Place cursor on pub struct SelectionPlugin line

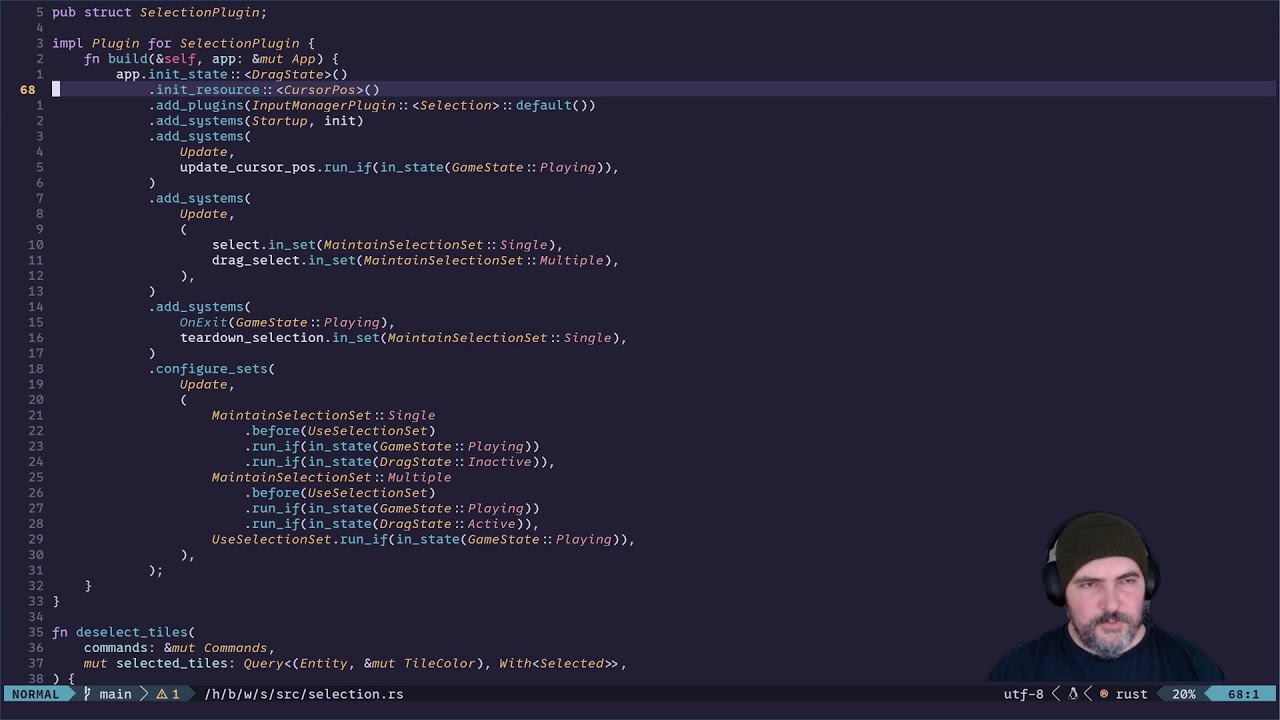point(160,13)
